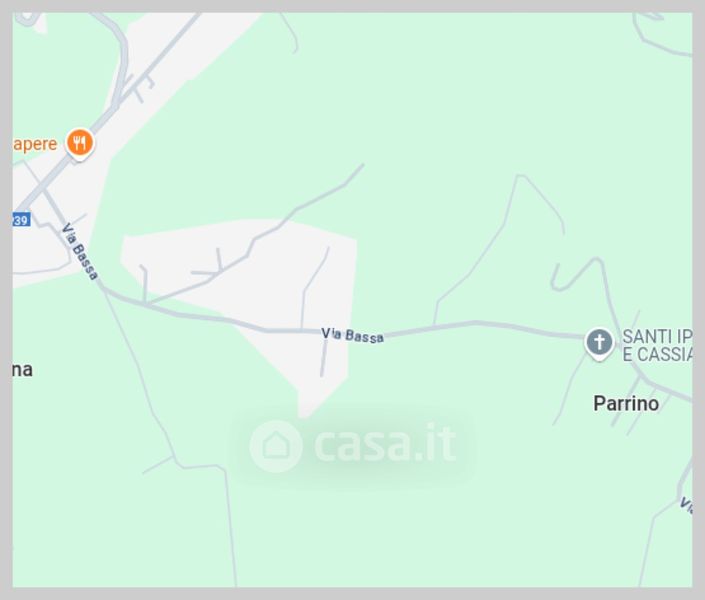The image size is (705, 600).
Task: Click the blue 39 road shield
Action: [21, 220]
